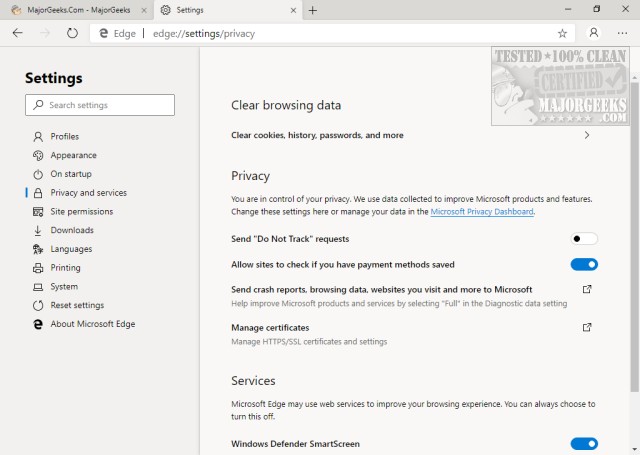Open Microsoft Privacy Dashboard link

[x=482, y=212]
